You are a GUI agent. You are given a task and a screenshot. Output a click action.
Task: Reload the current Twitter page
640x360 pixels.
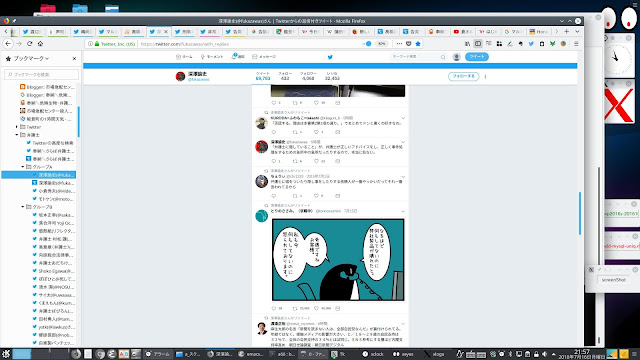pyautogui.click(x=29, y=44)
